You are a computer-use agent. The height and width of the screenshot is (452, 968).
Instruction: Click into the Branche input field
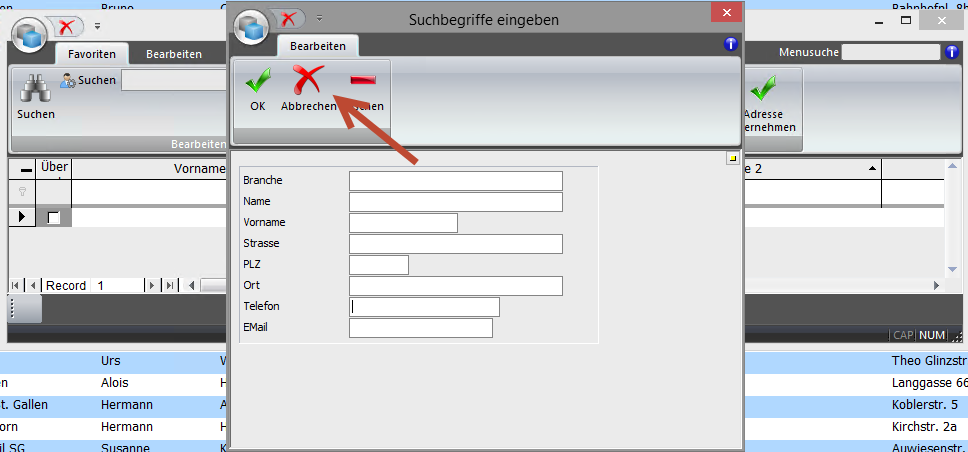click(455, 181)
